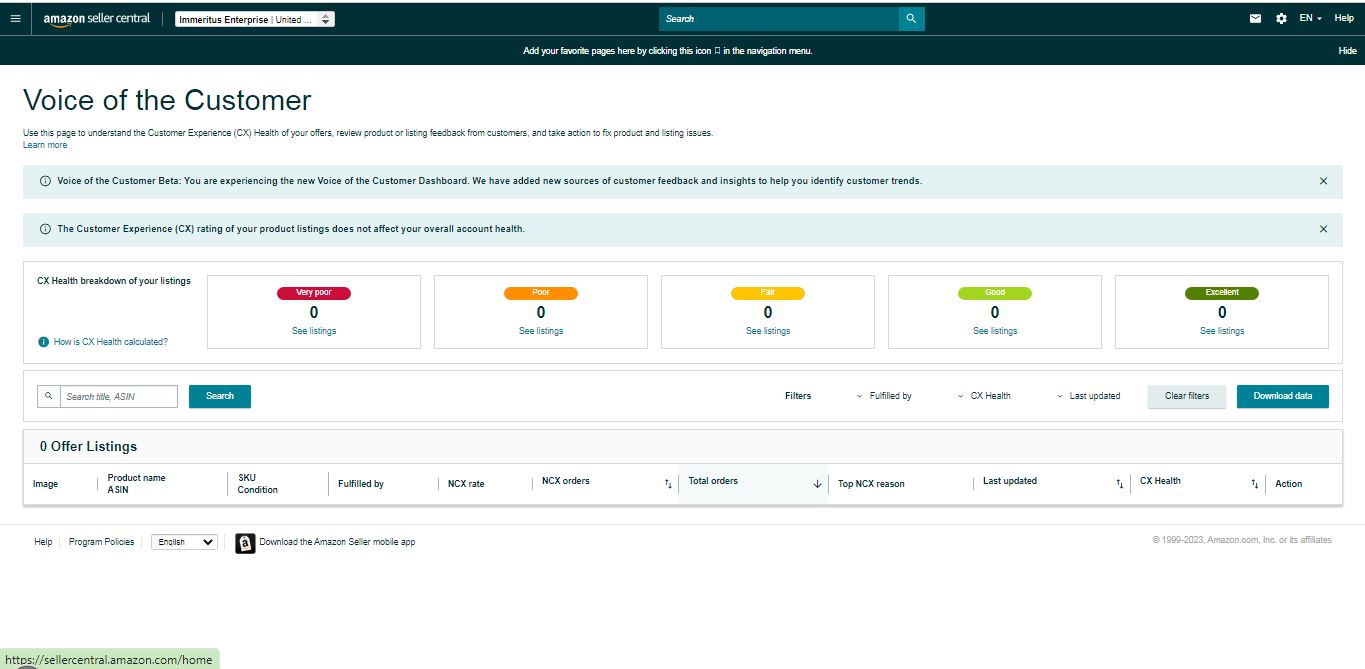This screenshot has width=1365, height=669.
Task: See listings under Fair
Action: [768, 331]
